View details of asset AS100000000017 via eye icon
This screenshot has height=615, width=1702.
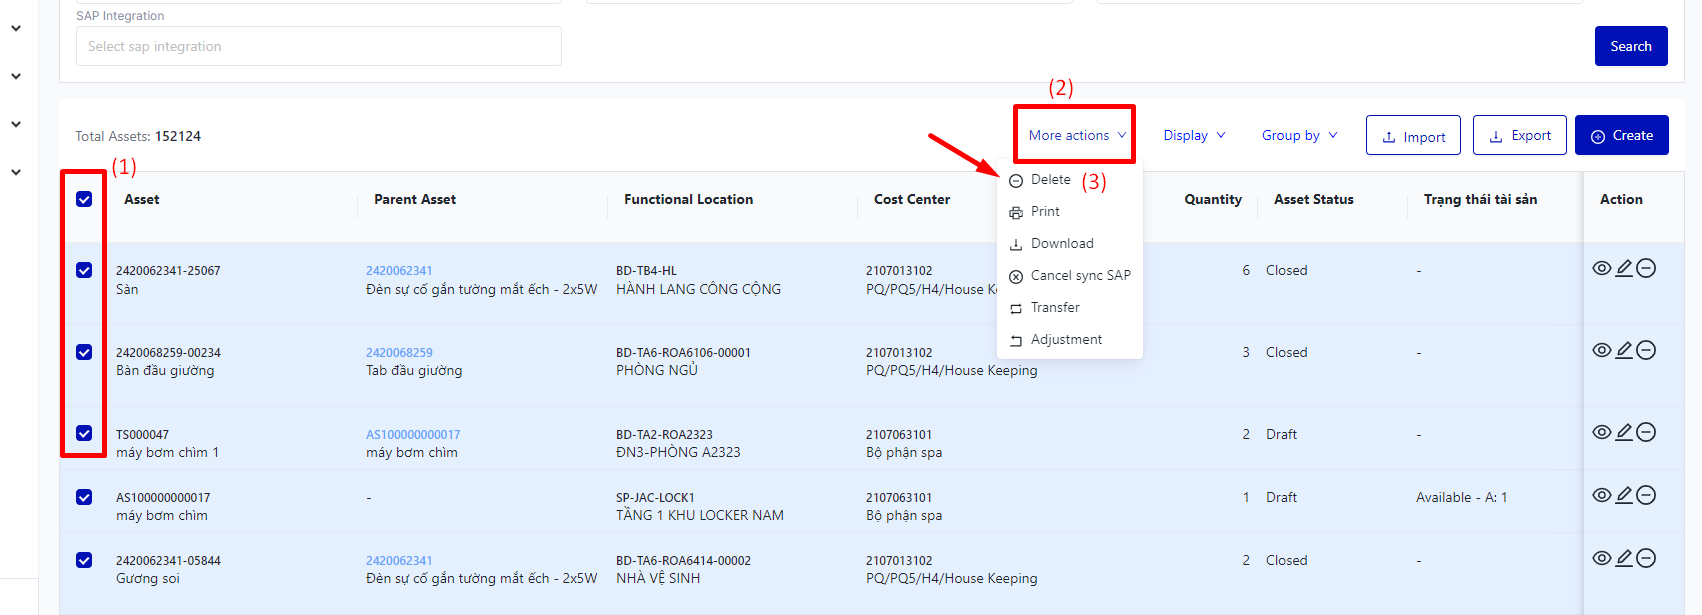(1601, 495)
